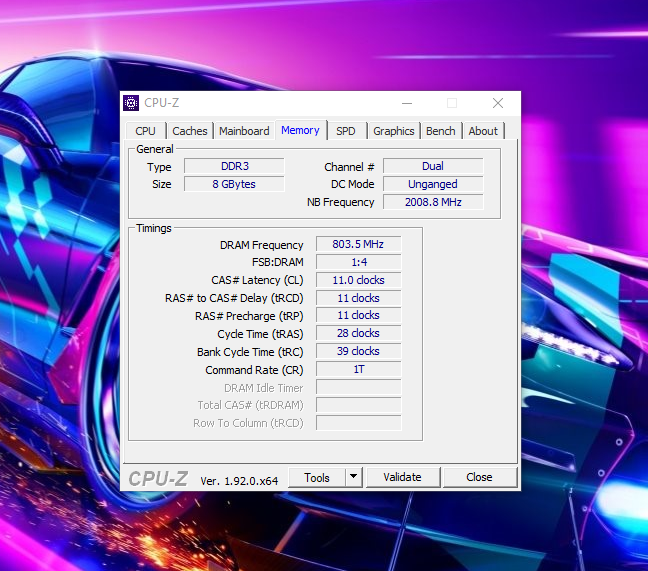The height and width of the screenshot is (571, 648).
Task: Click the NB Frequency value box
Action: 433,202
